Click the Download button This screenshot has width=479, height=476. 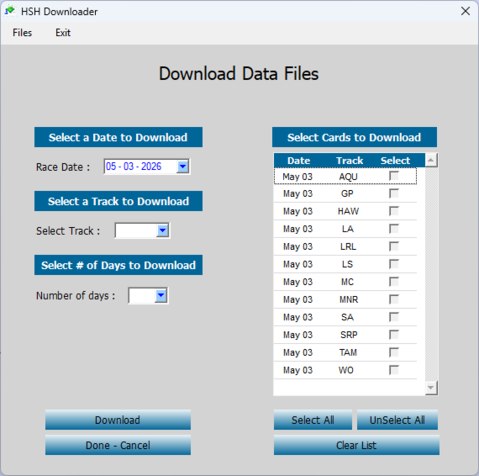[x=118, y=420]
